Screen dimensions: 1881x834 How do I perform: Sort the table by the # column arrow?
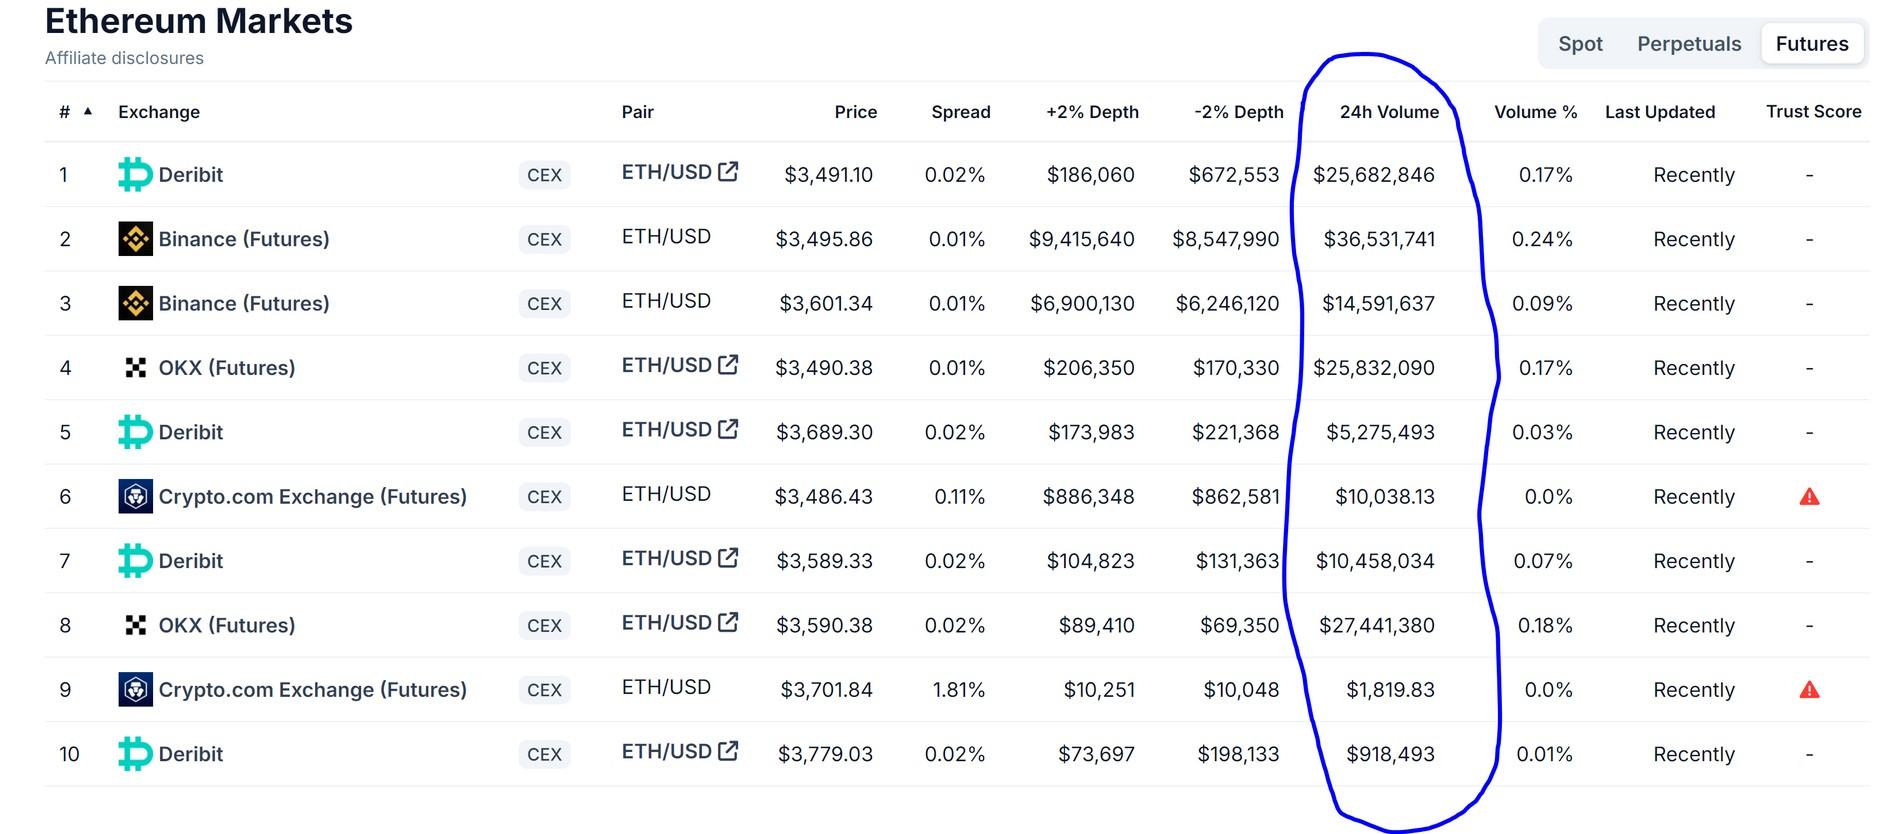click(88, 112)
